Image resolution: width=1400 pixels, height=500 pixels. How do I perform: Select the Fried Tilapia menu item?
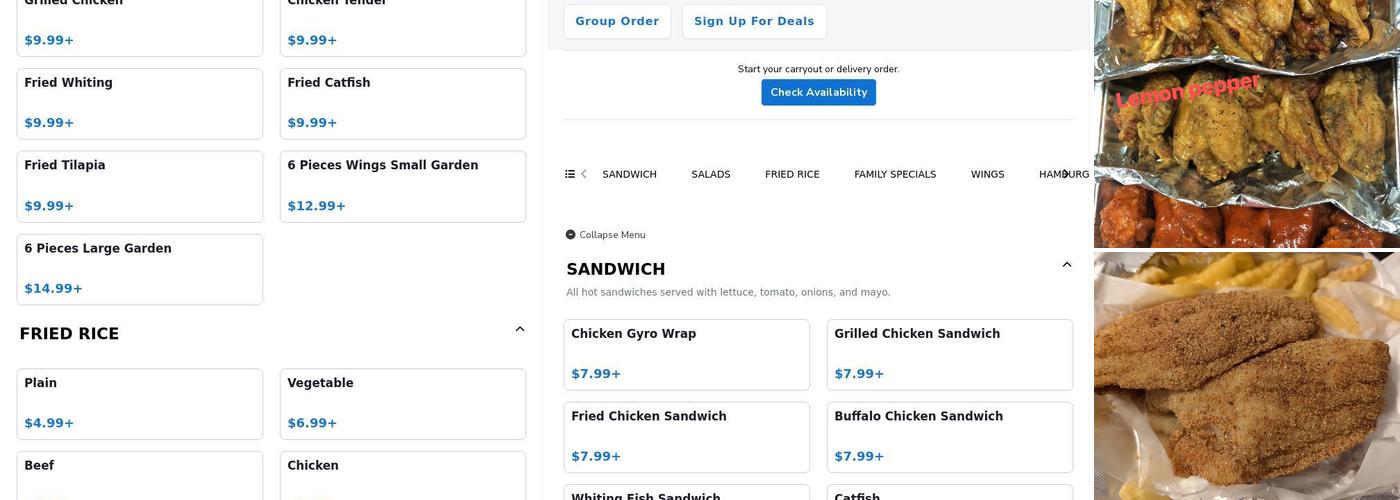click(x=139, y=186)
